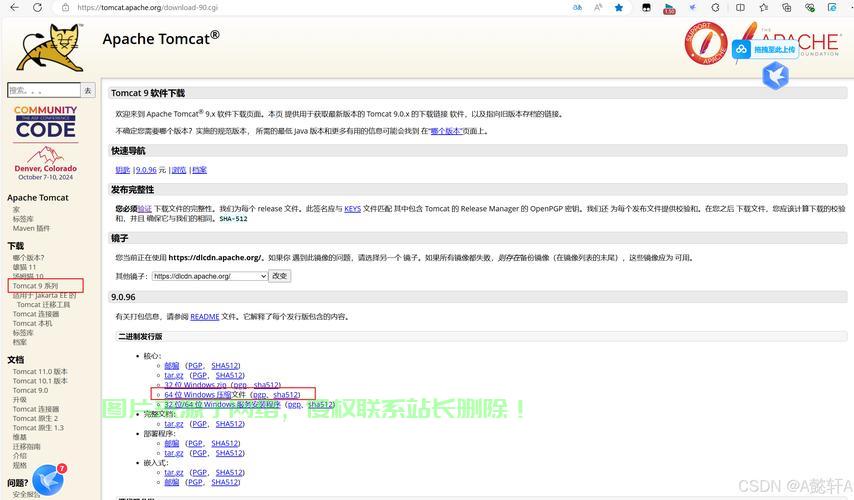Click the site info padlock in address bar

tap(65, 8)
